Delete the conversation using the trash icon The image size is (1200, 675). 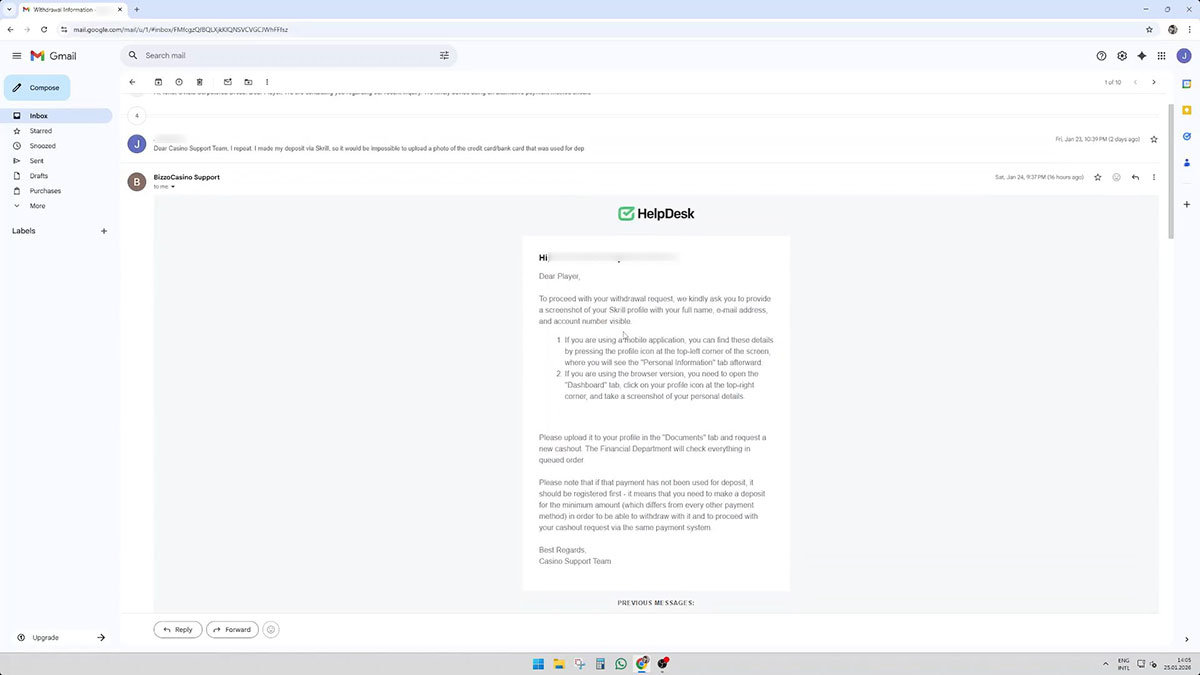pos(200,82)
